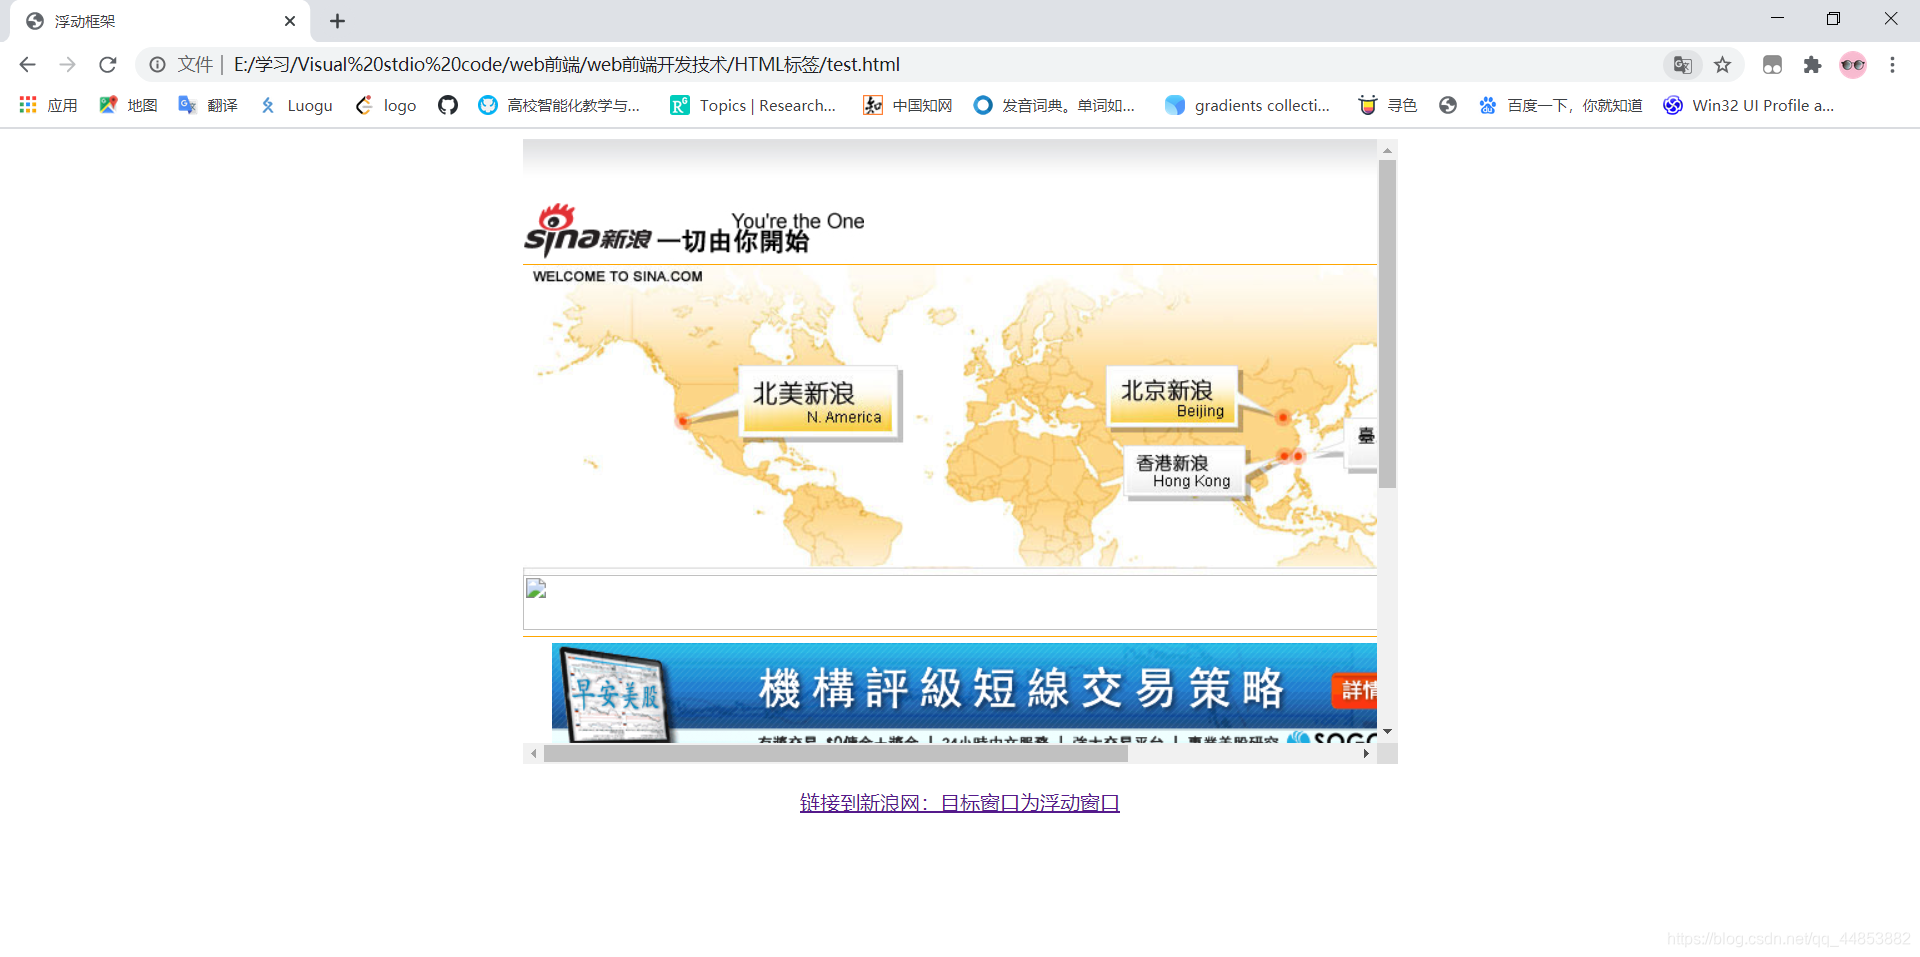
Task: Click the WELCOME TO SINA.COM text
Action: pos(617,276)
